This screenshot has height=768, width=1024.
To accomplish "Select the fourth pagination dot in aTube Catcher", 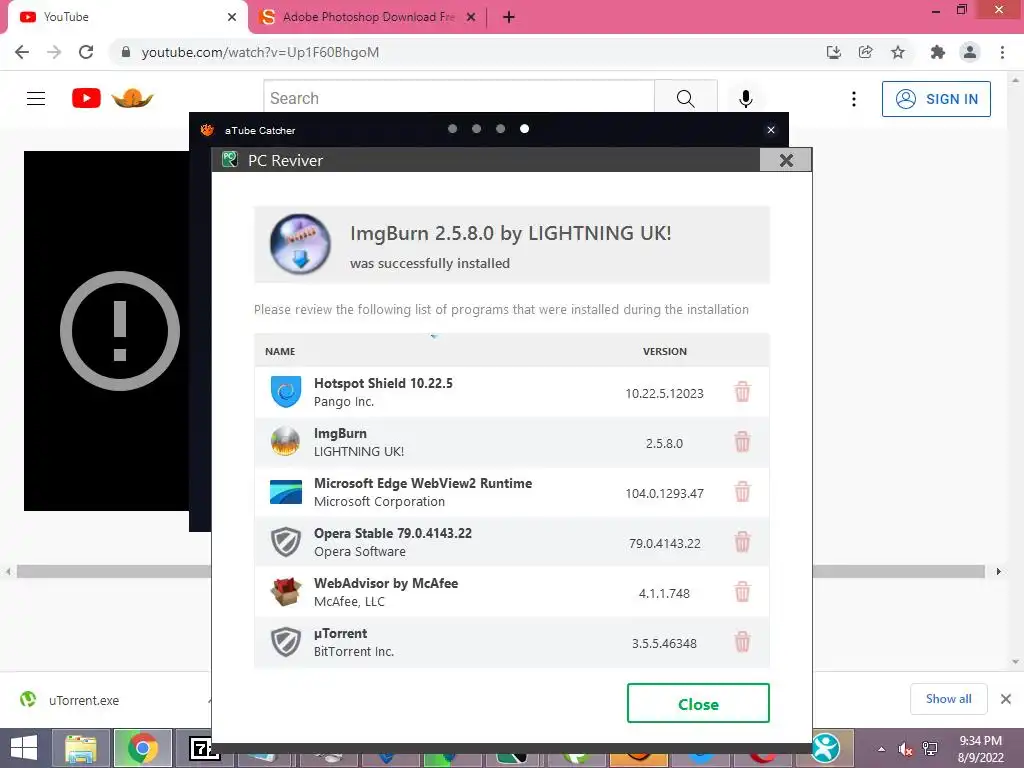I will pyautogui.click(x=524, y=129).
